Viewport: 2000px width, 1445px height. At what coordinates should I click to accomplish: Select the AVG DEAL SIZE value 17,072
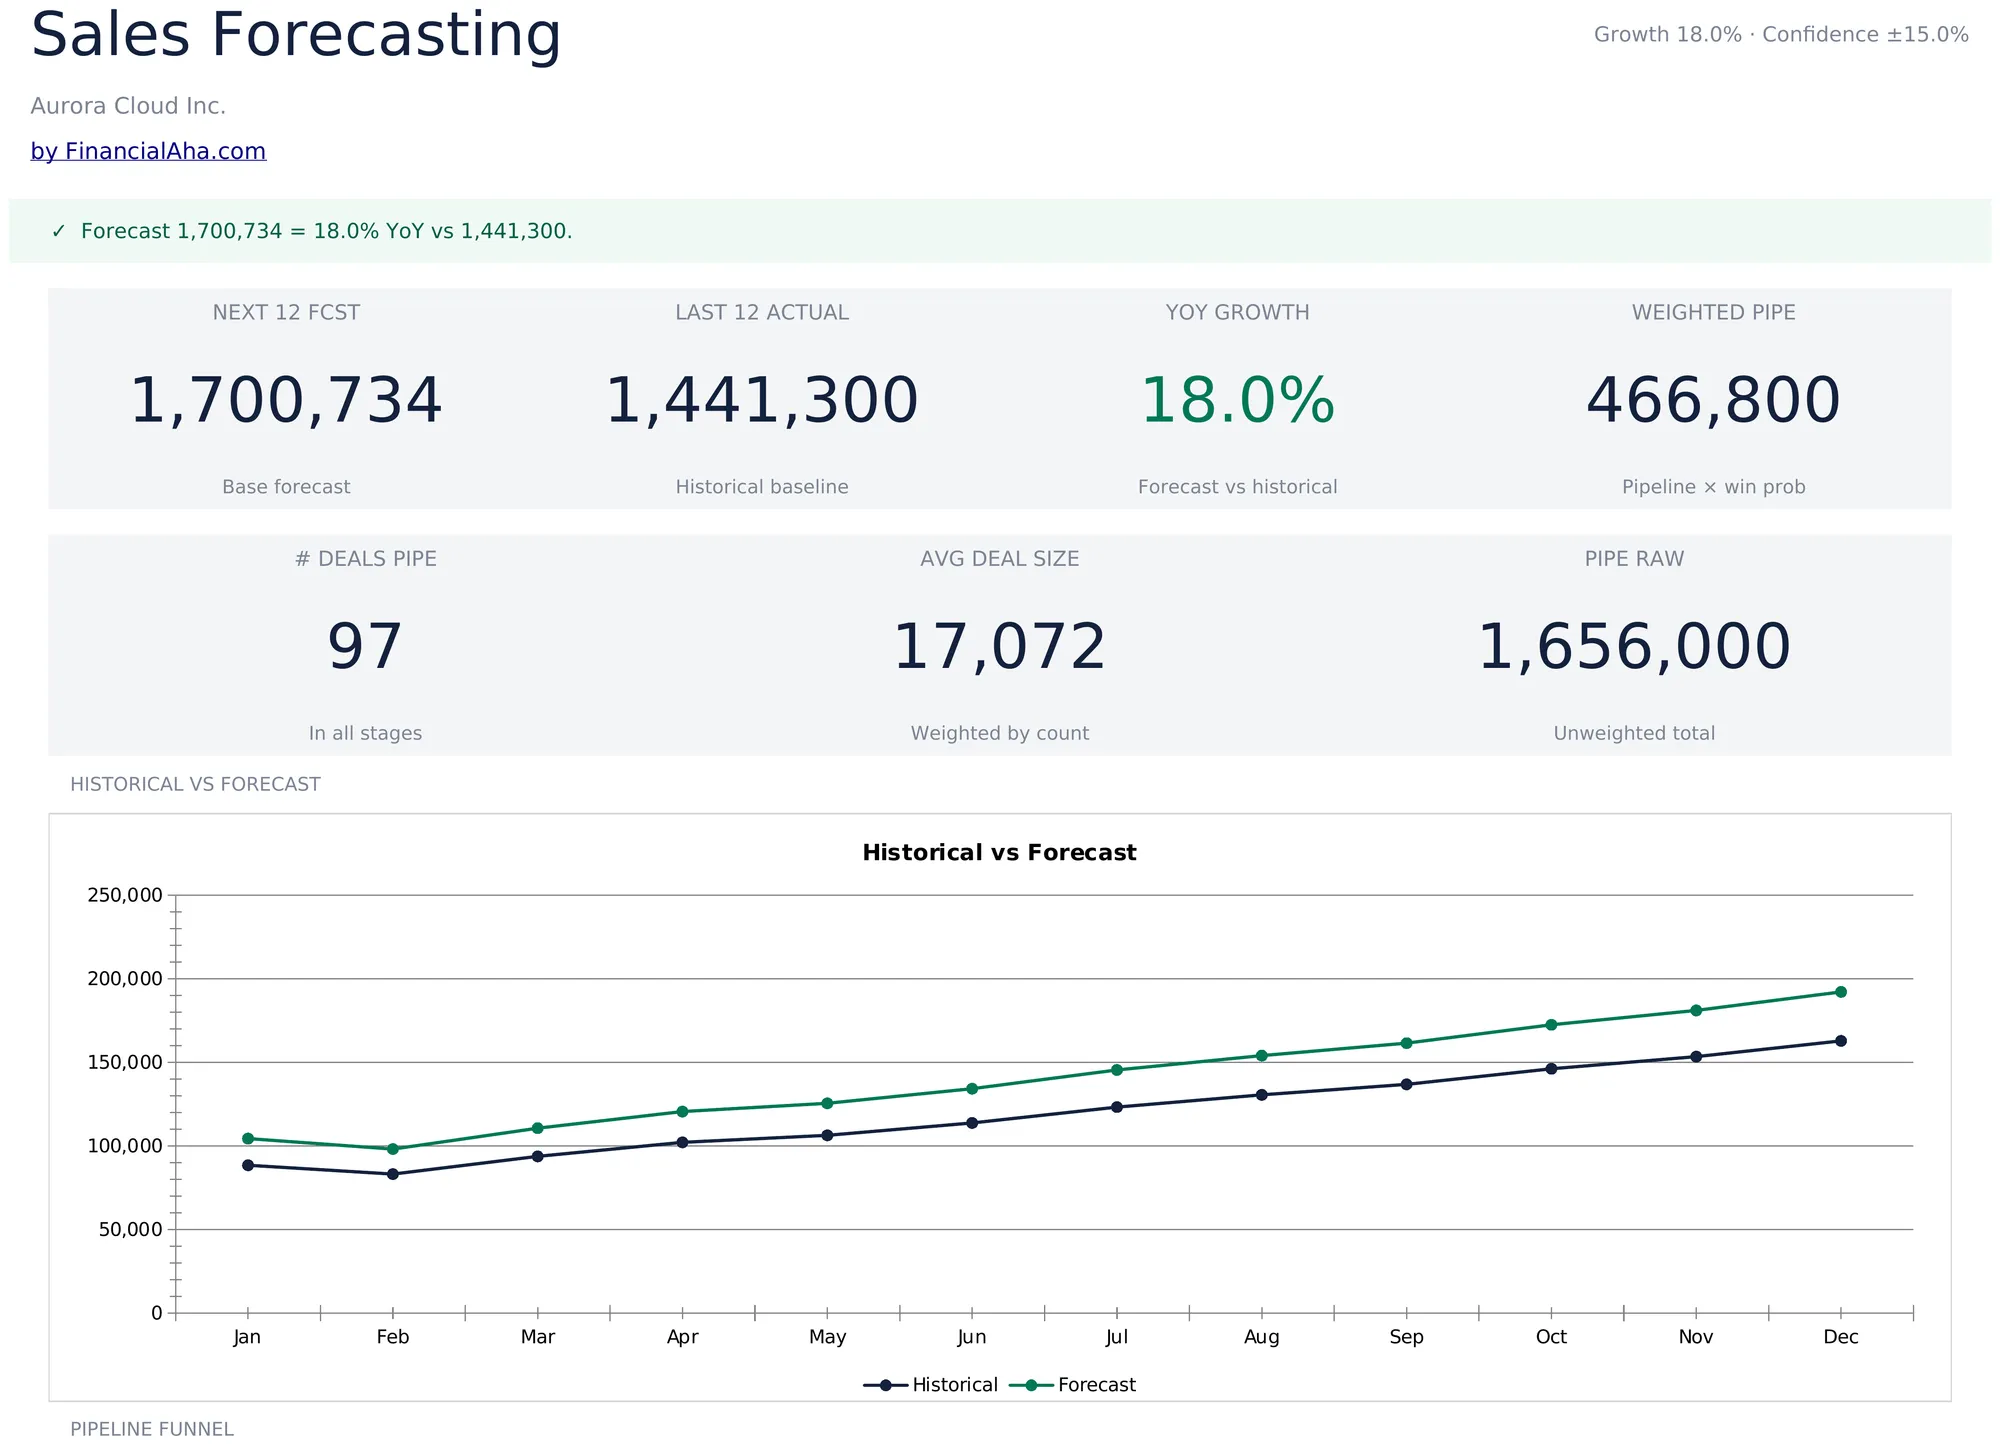click(x=1000, y=647)
